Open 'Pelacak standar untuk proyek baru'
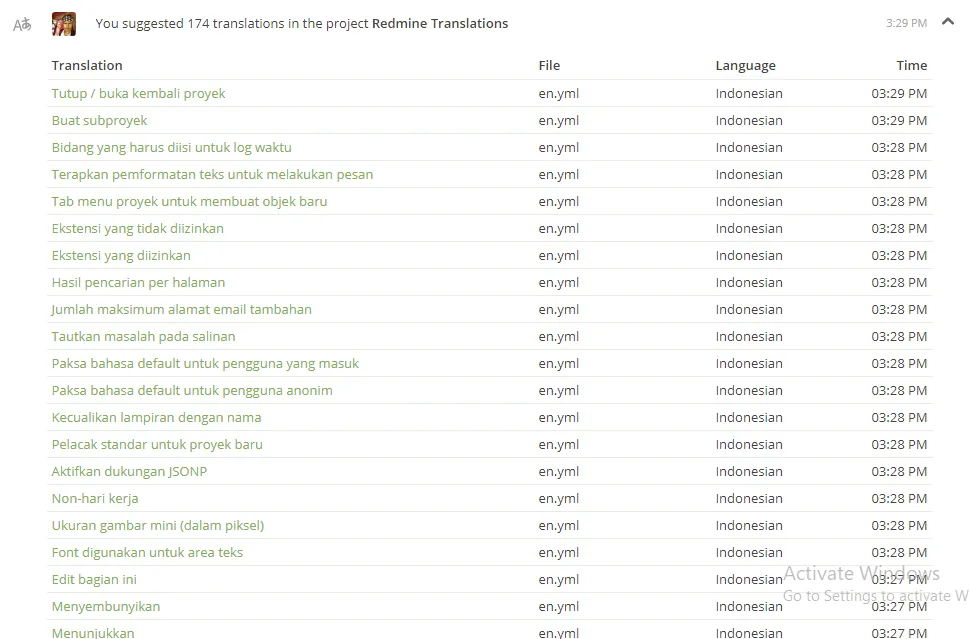Screen dimensions: 970x639 157,445
